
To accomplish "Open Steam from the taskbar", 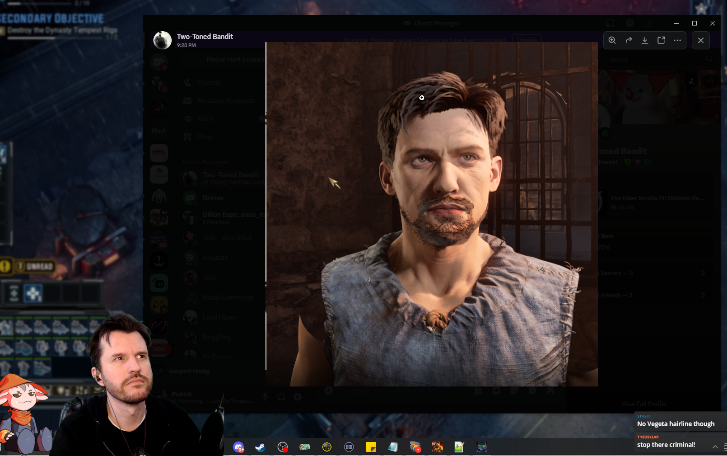I will [260, 447].
